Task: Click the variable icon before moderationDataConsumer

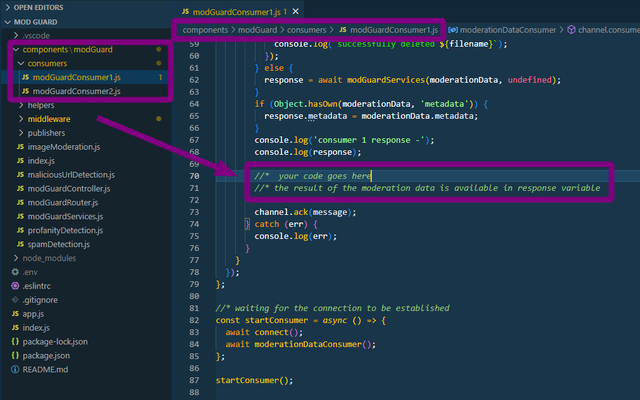Action: point(453,30)
